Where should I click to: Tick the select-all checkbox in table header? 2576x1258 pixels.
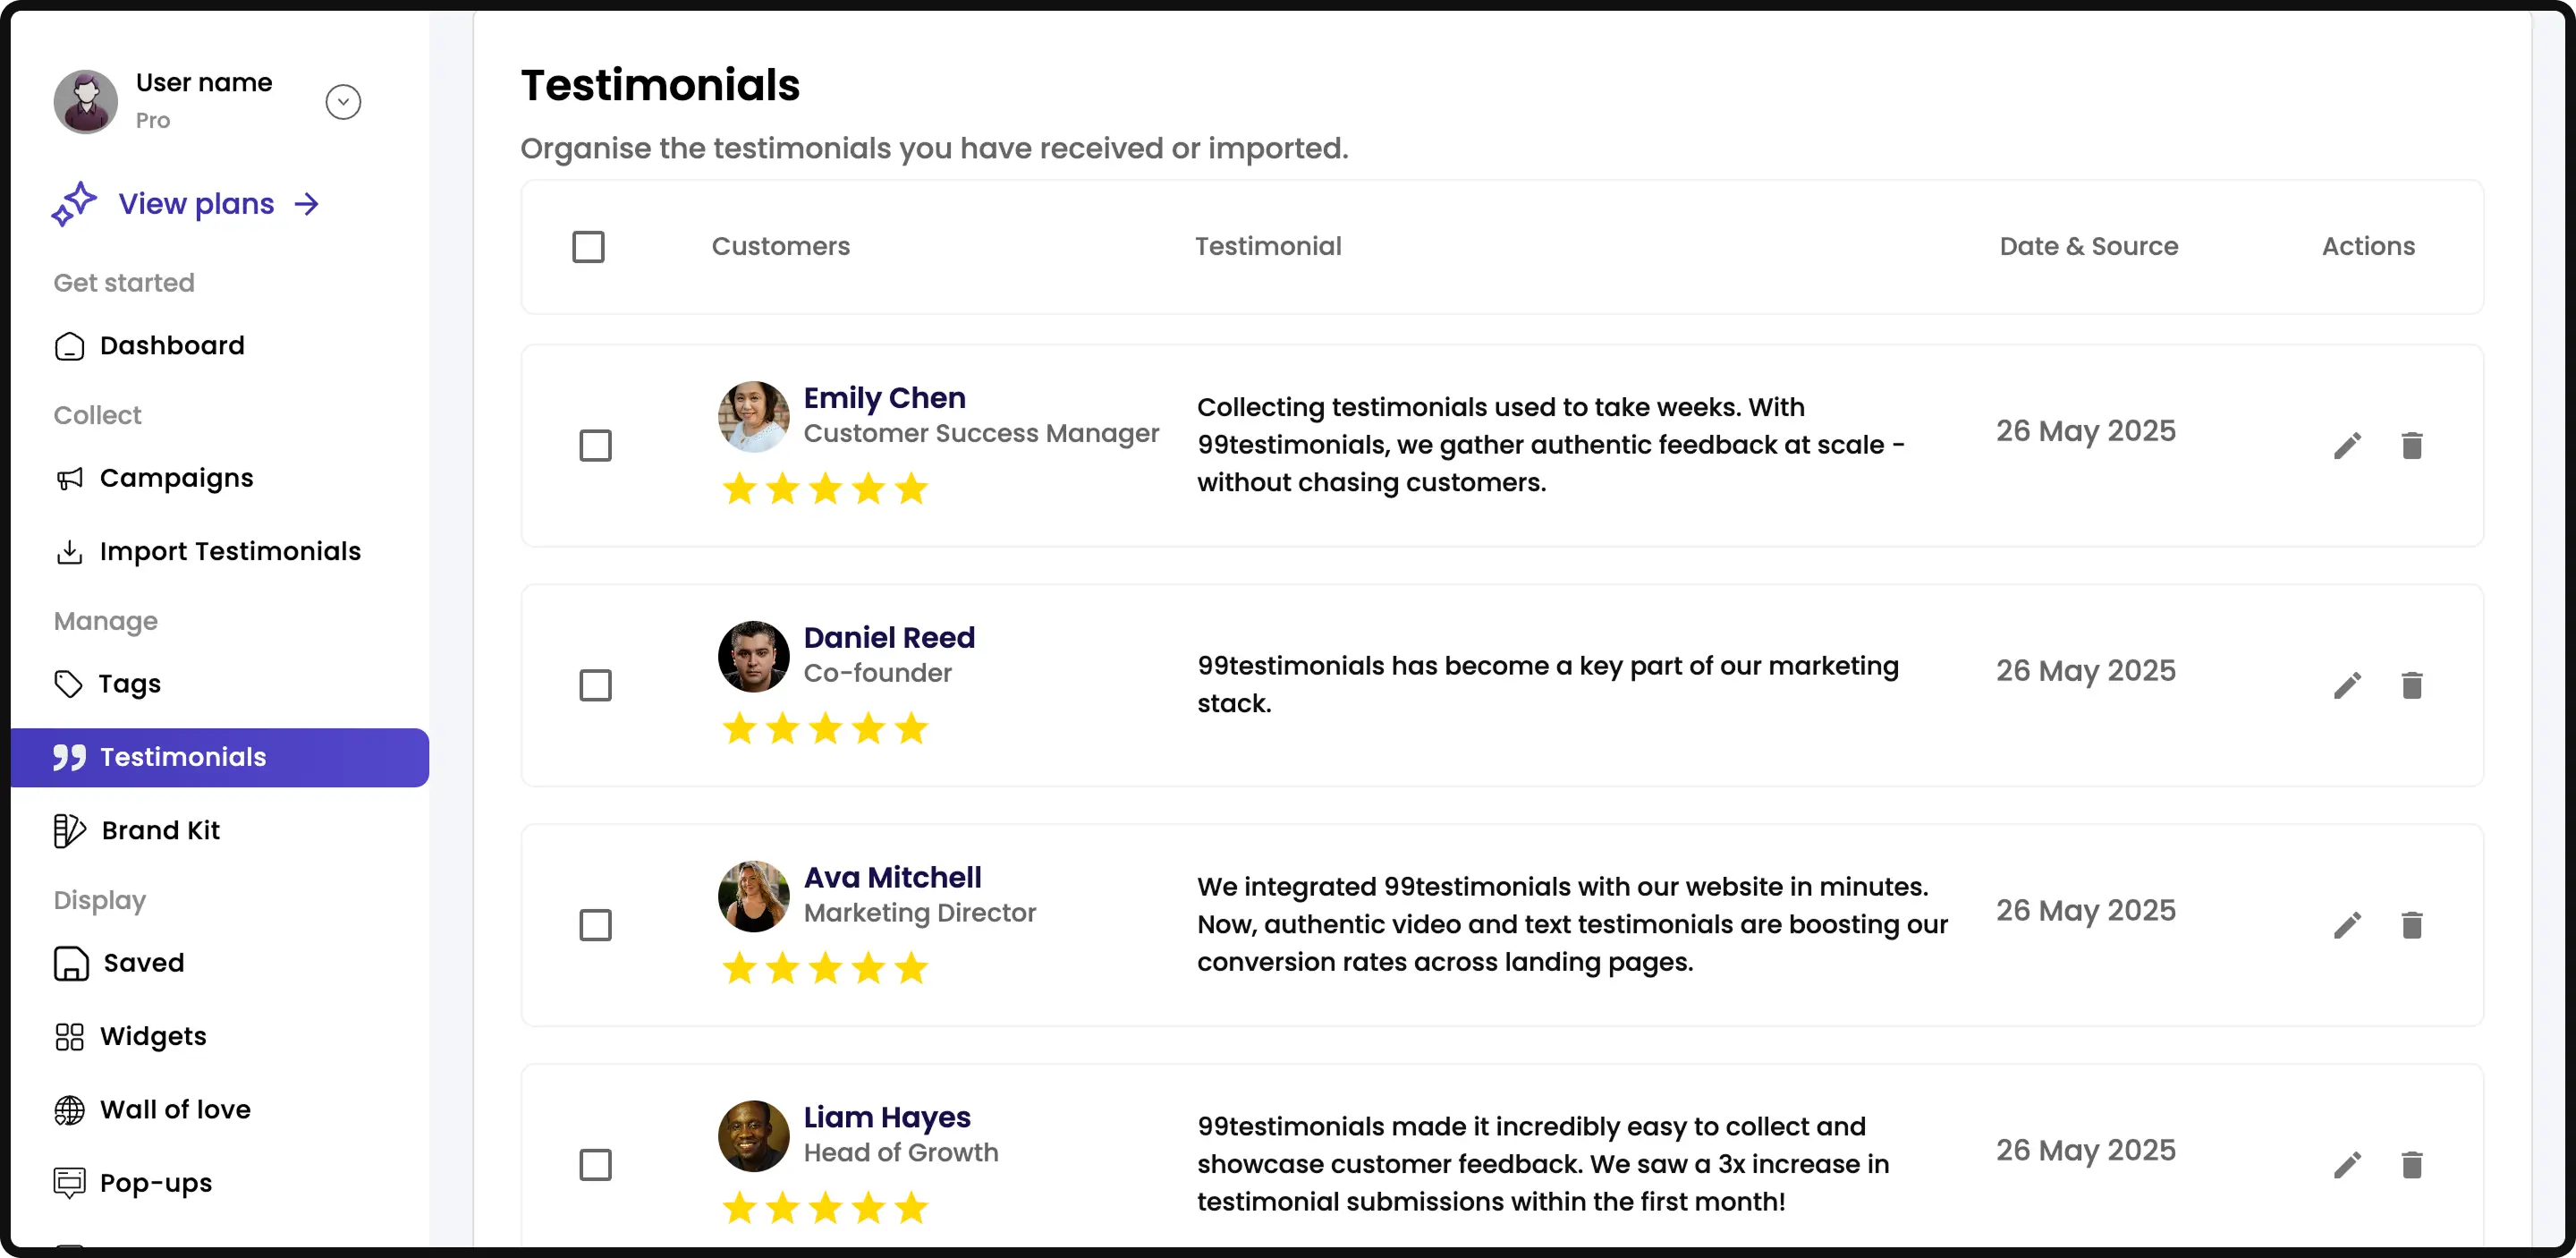pyautogui.click(x=588, y=247)
